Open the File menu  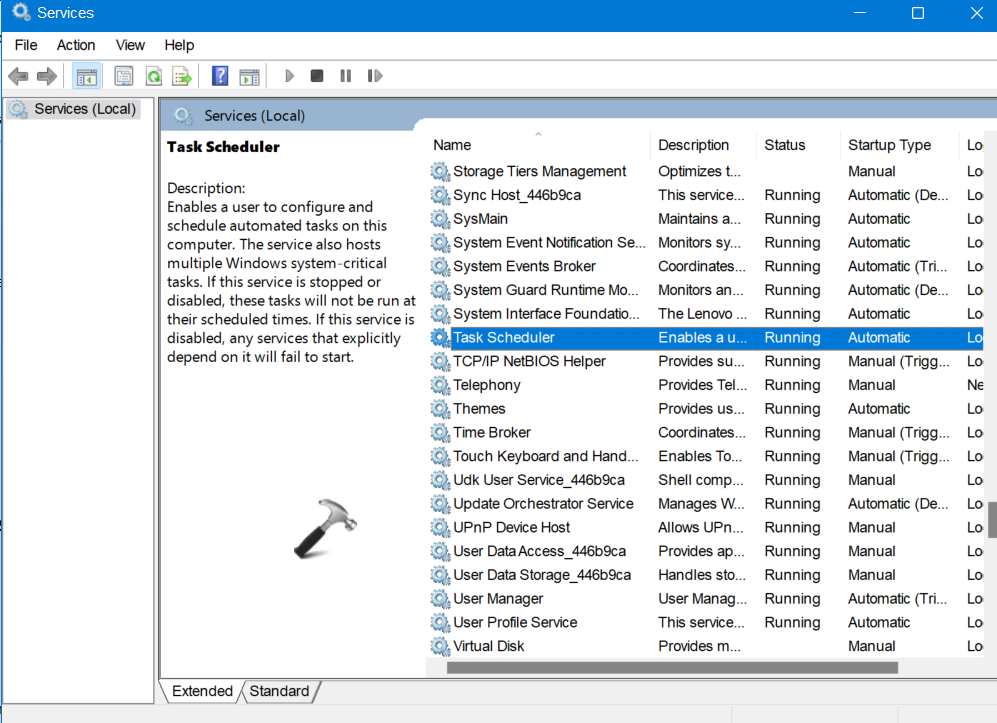[26, 45]
